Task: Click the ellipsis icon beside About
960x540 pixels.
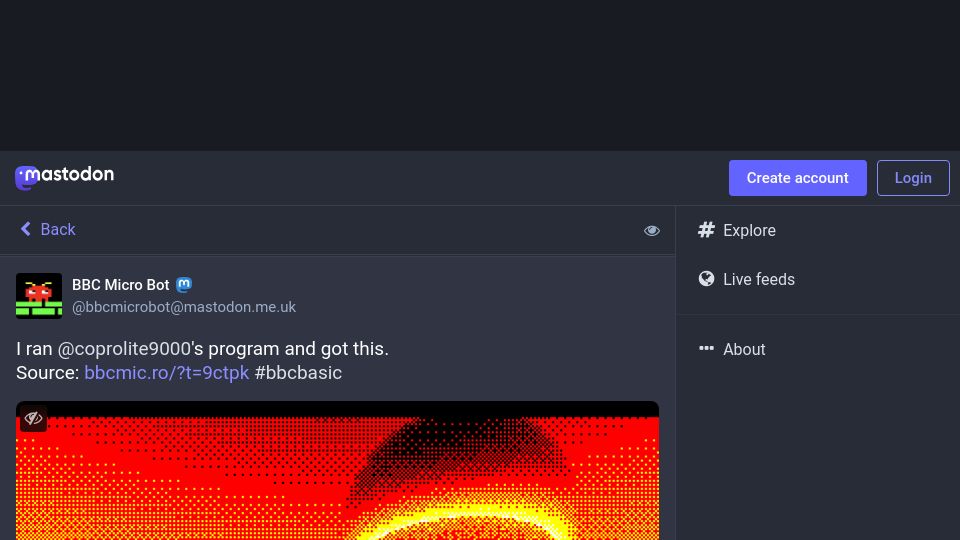Action: pos(706,348)
